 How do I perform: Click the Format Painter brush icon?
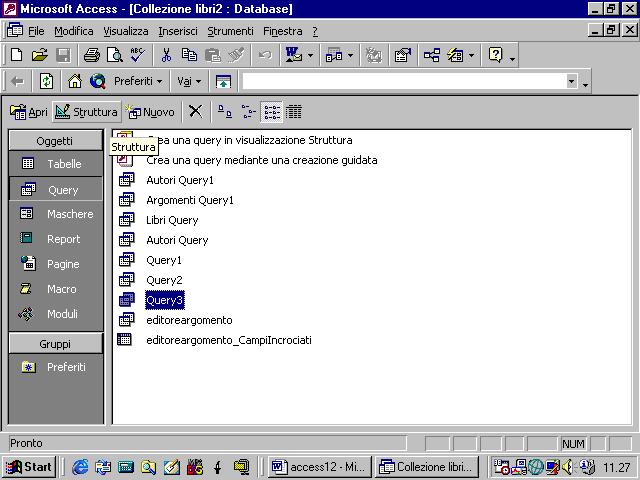pos(236,55)
